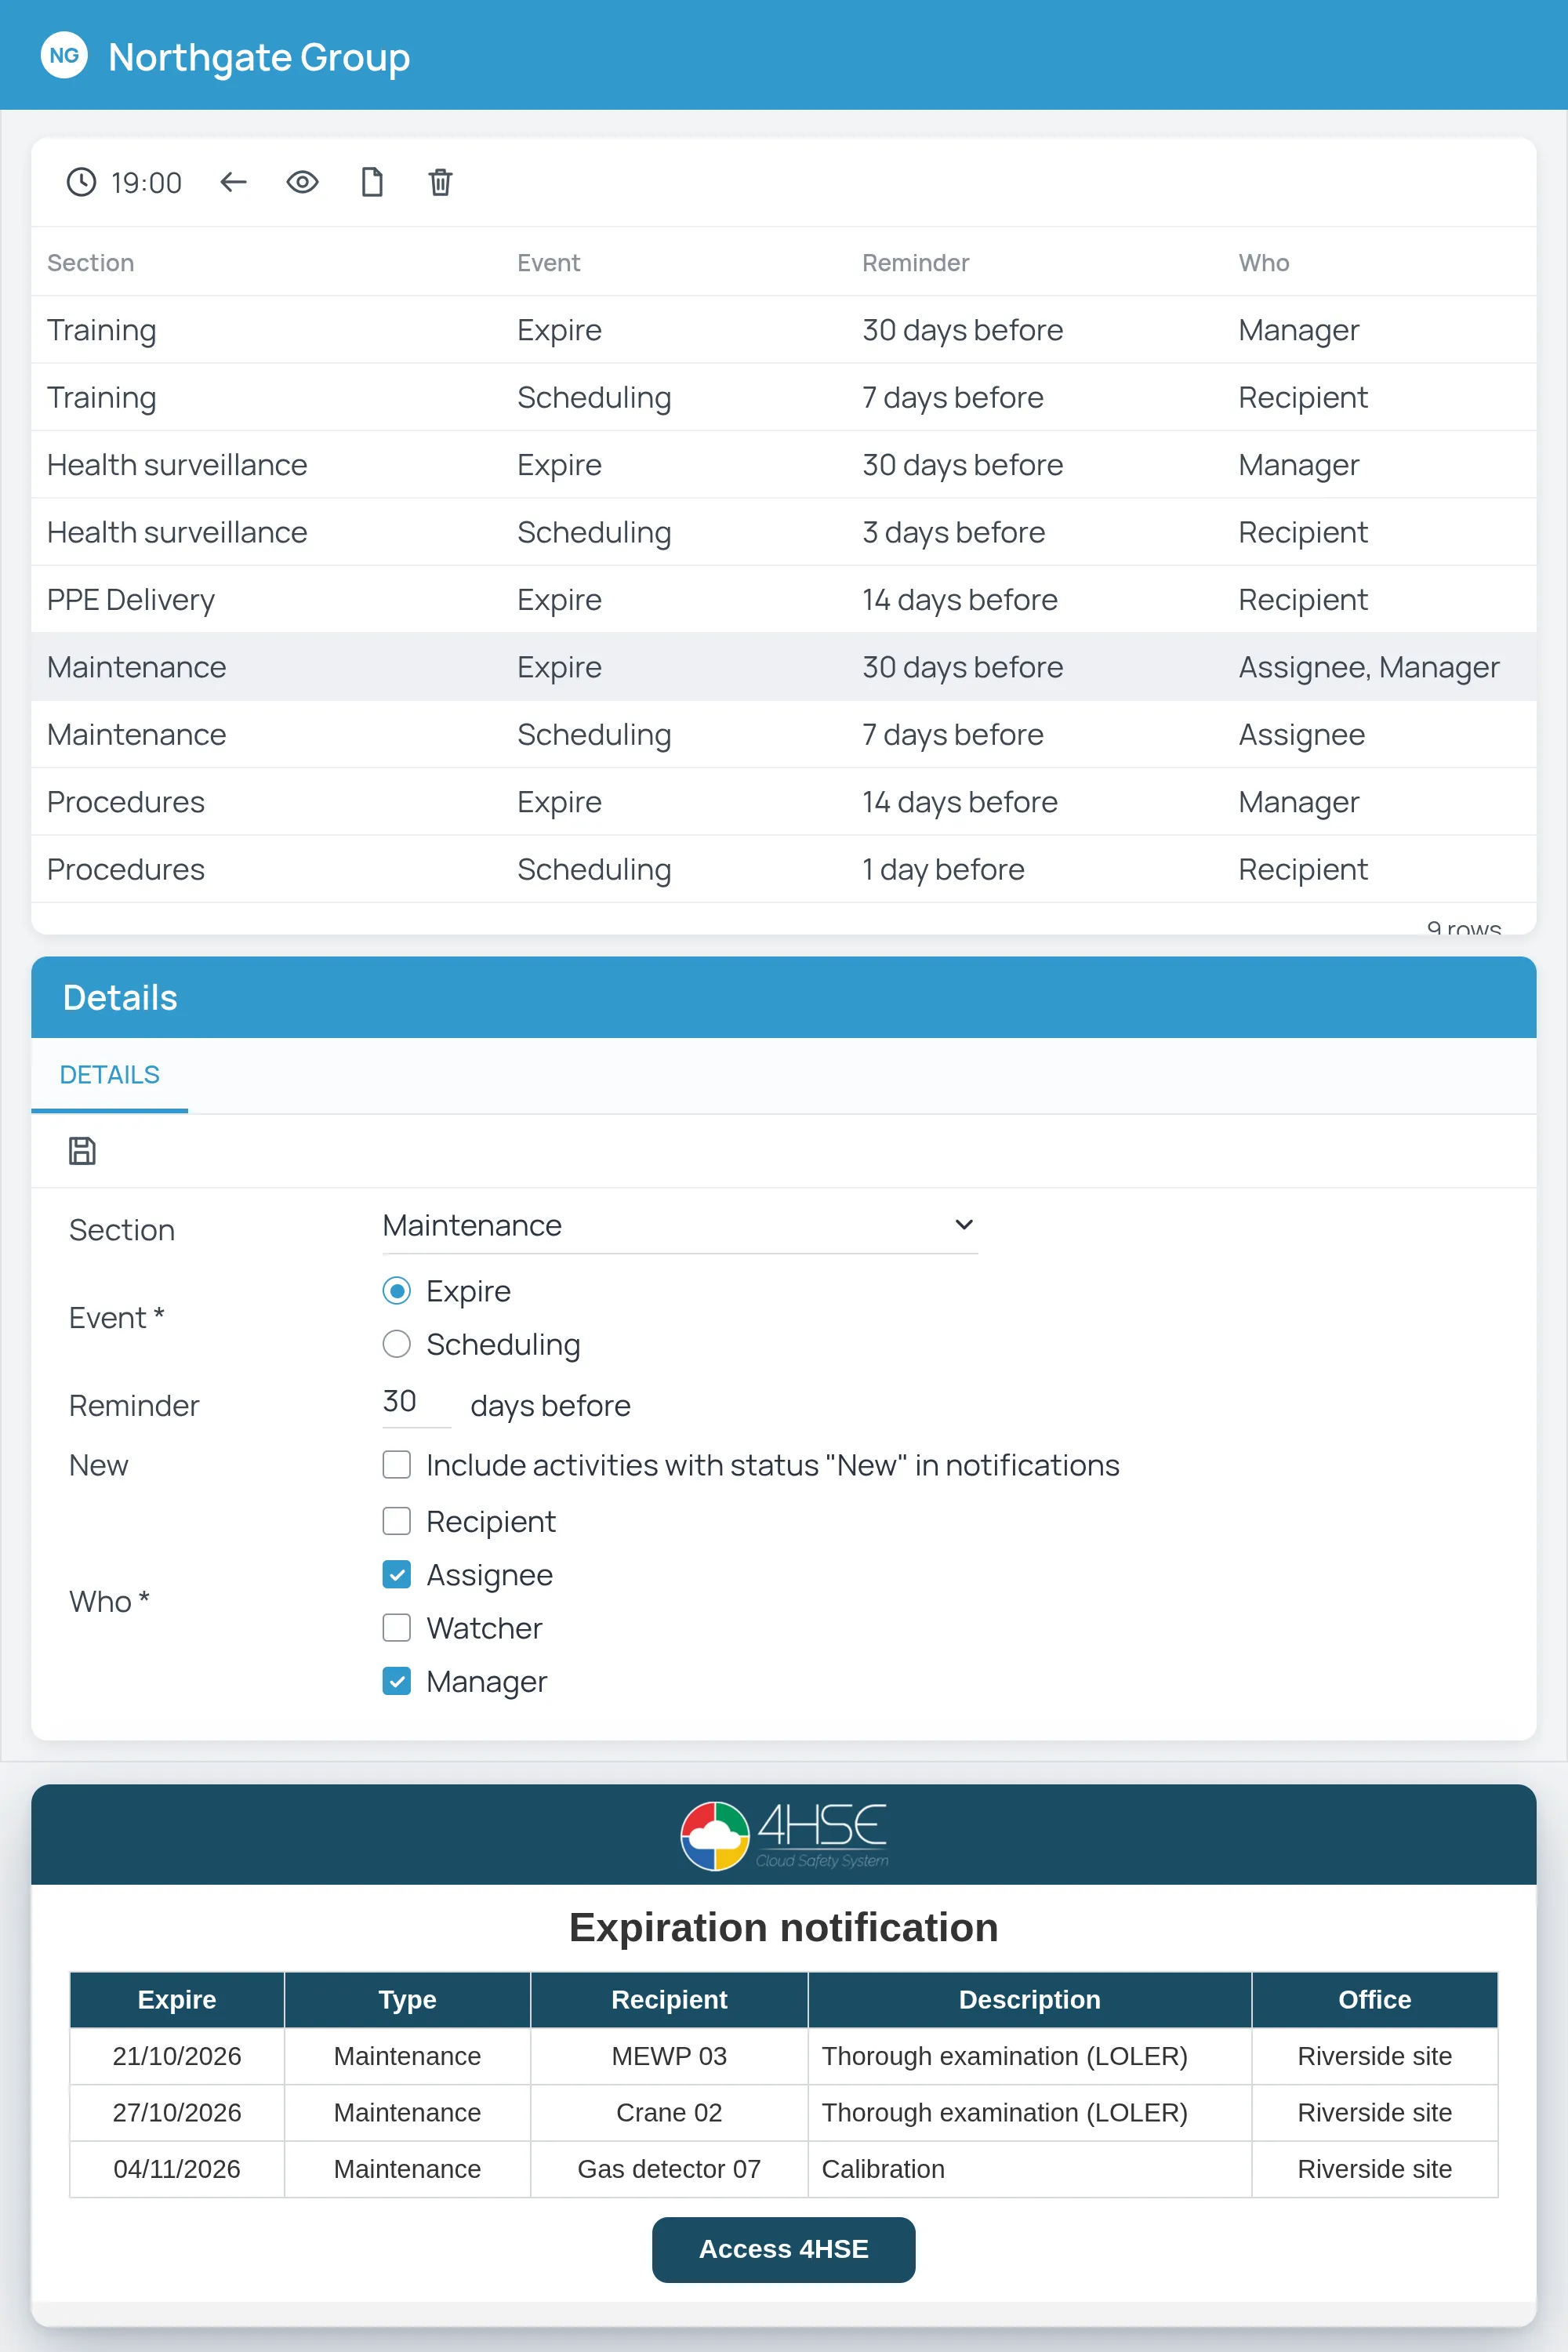Screen dimensions: 1568x2352
Task: Edit the reminder days field showing 30
Action: [416, 1402]
